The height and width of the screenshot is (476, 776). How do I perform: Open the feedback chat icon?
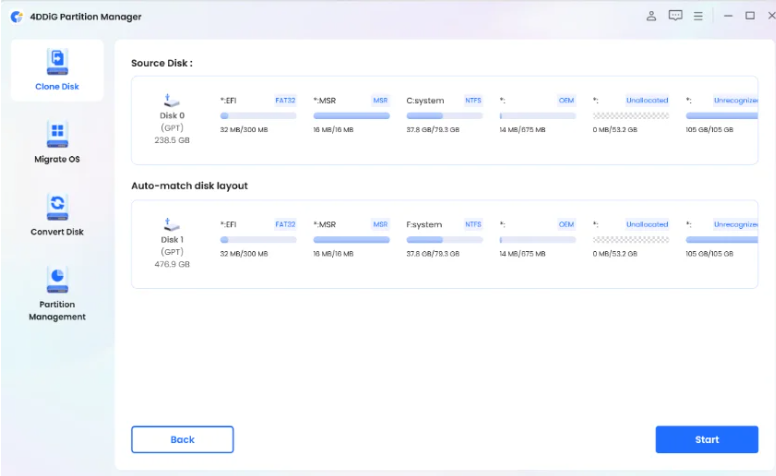pos(675,16)
